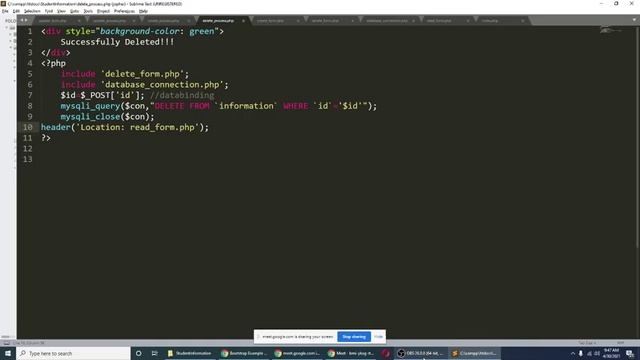Open the Preferences menu
Image resolution: width=640 pixels, height=360 pixels.
click(x=124, y=11)
